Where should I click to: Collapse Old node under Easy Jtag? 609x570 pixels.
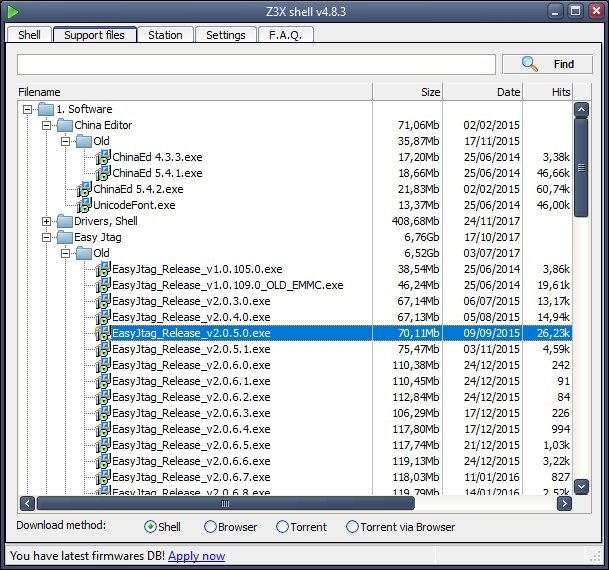tap(66, 254)
